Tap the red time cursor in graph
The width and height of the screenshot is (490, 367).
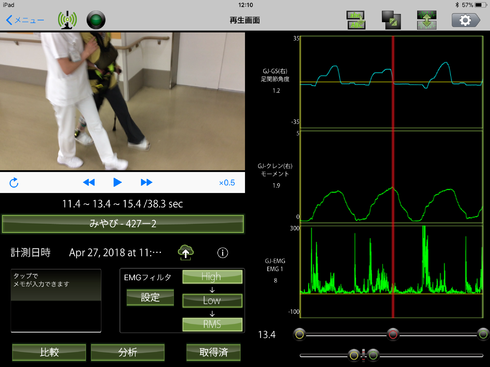(393, 177)
